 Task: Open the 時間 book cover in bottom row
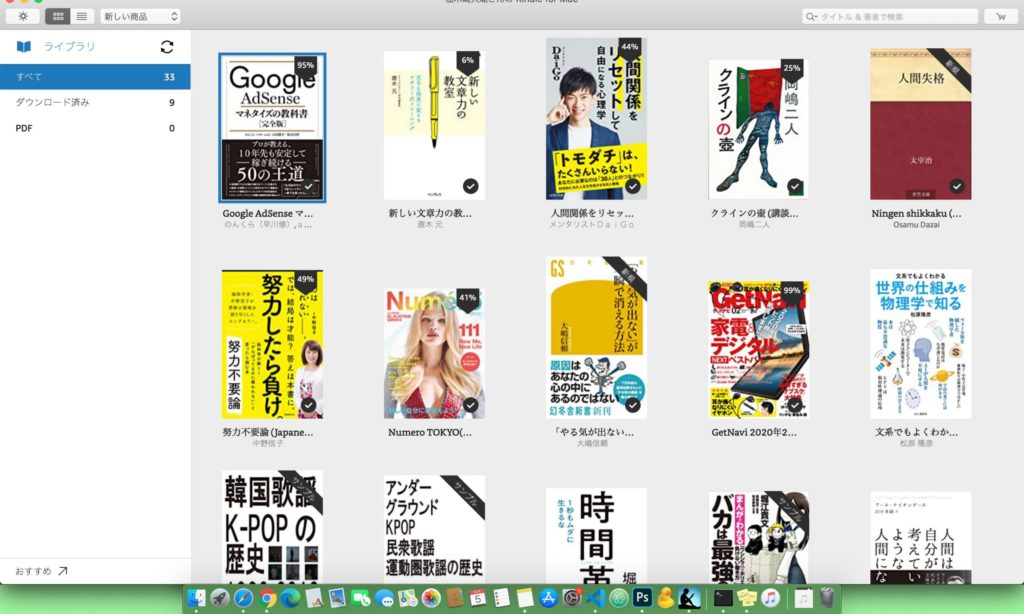click(596, 536)
